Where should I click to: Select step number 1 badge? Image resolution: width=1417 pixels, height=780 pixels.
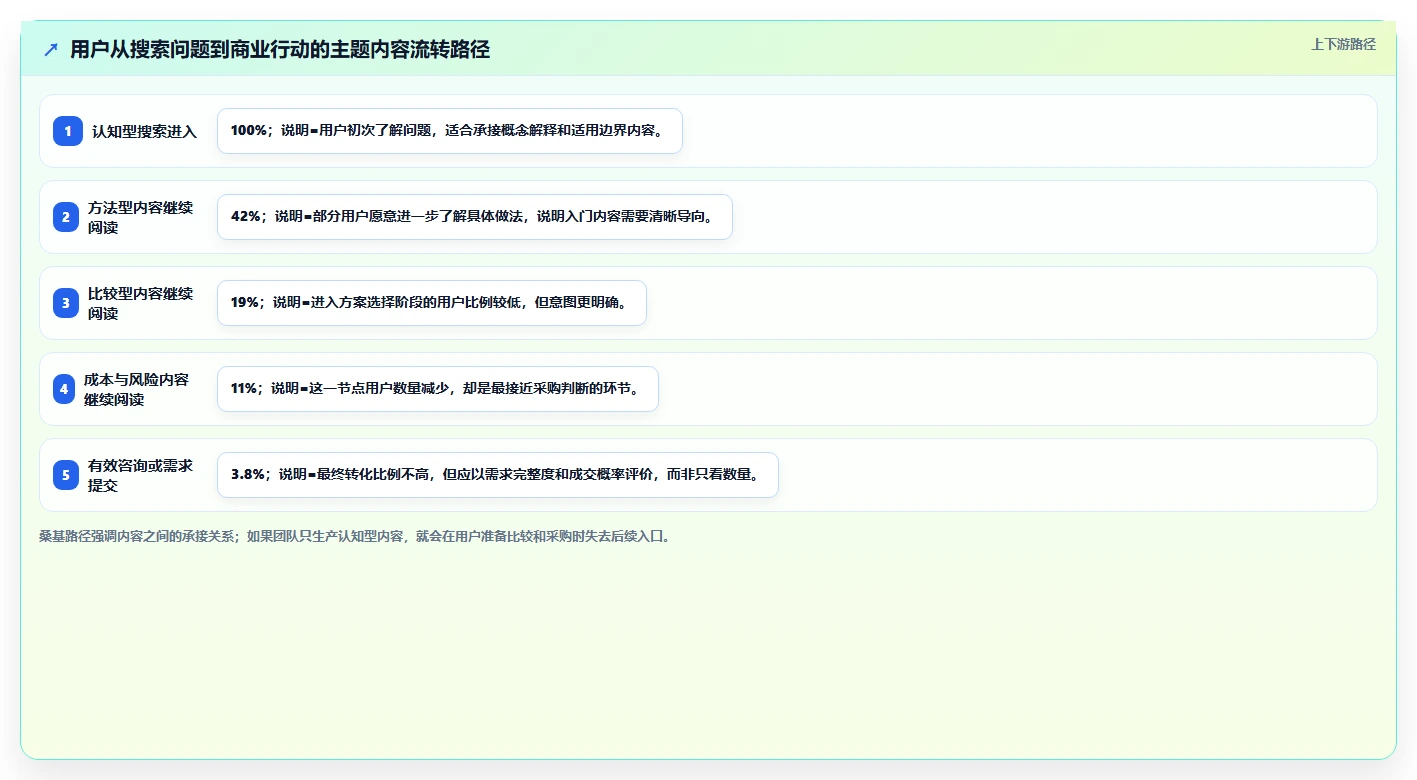click(68, 131)
